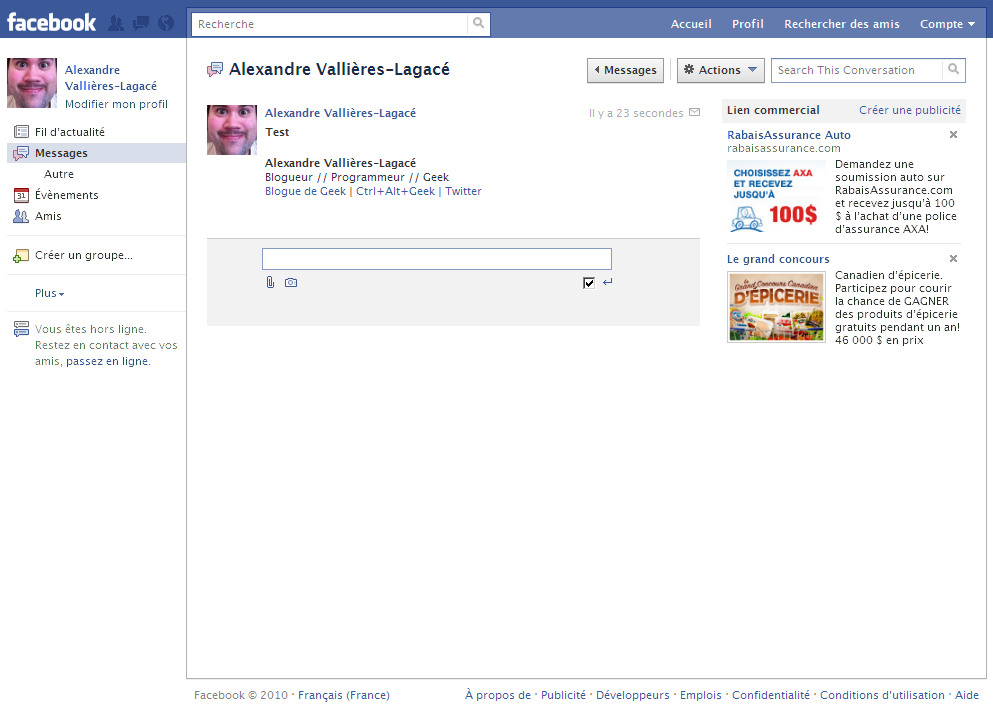
Task: Click the search icon in Search This Conversation
Action: tap(954, 70)
